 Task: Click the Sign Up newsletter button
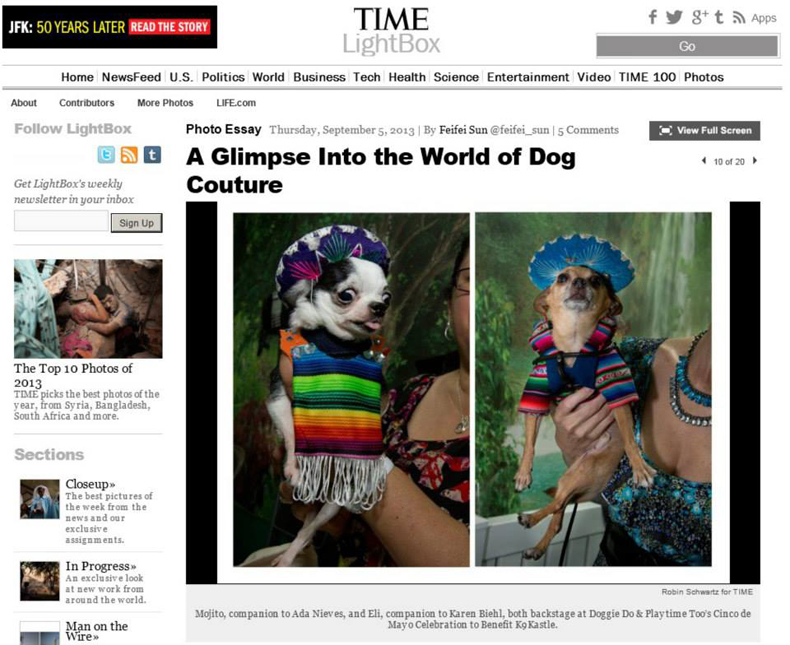(137, 223)
